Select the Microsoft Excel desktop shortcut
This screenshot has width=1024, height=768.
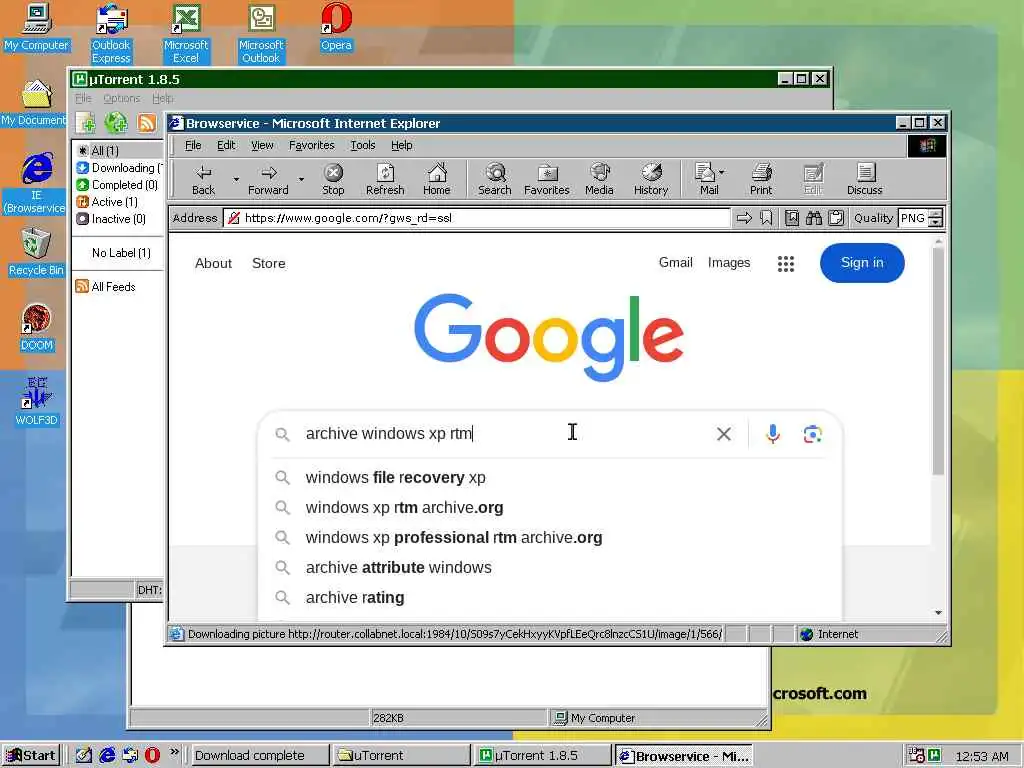pyautogui.click(x=186, y=33)
